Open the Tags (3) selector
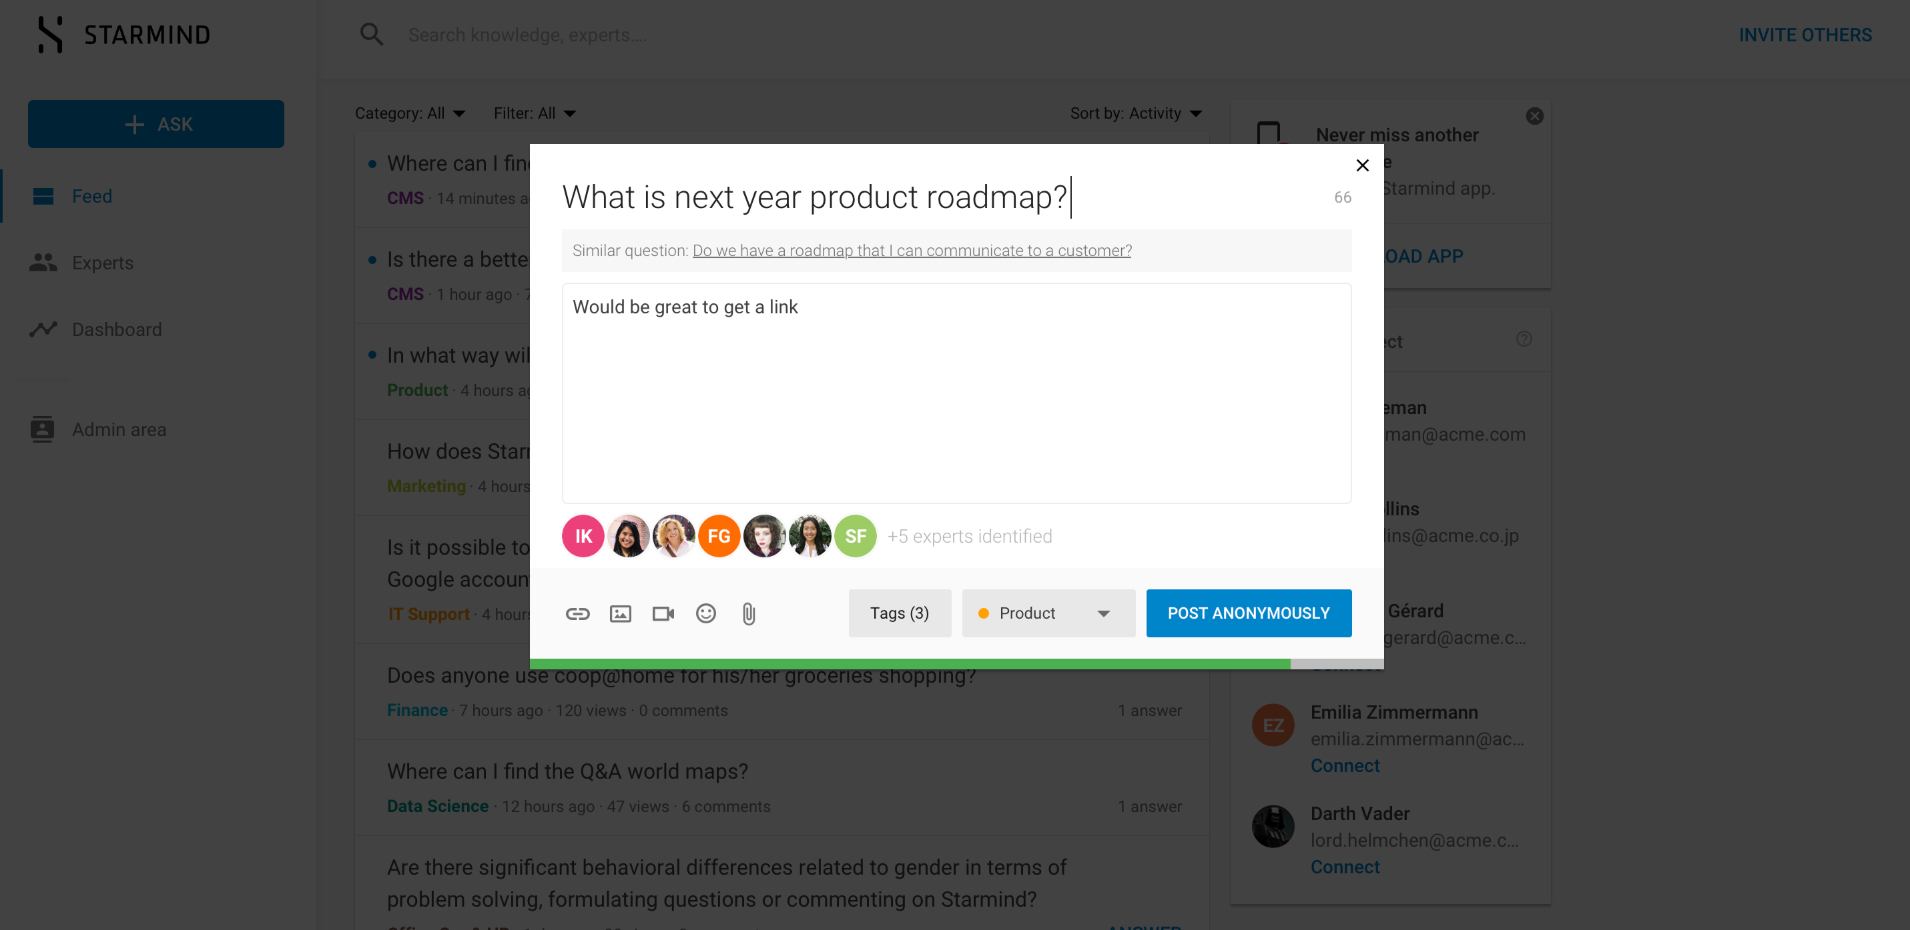Screen dimensions: 1910x930 (900, 613)
